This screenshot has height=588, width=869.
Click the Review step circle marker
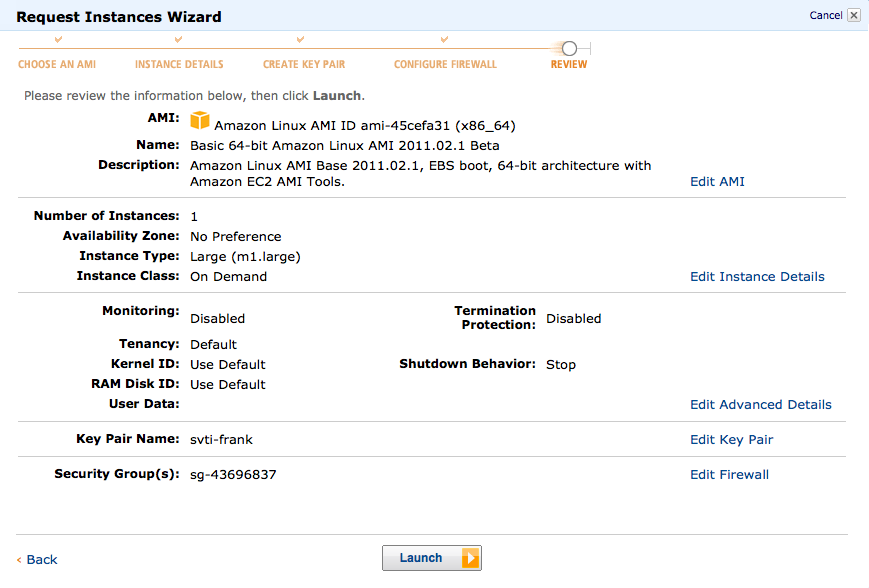(569, 48)
